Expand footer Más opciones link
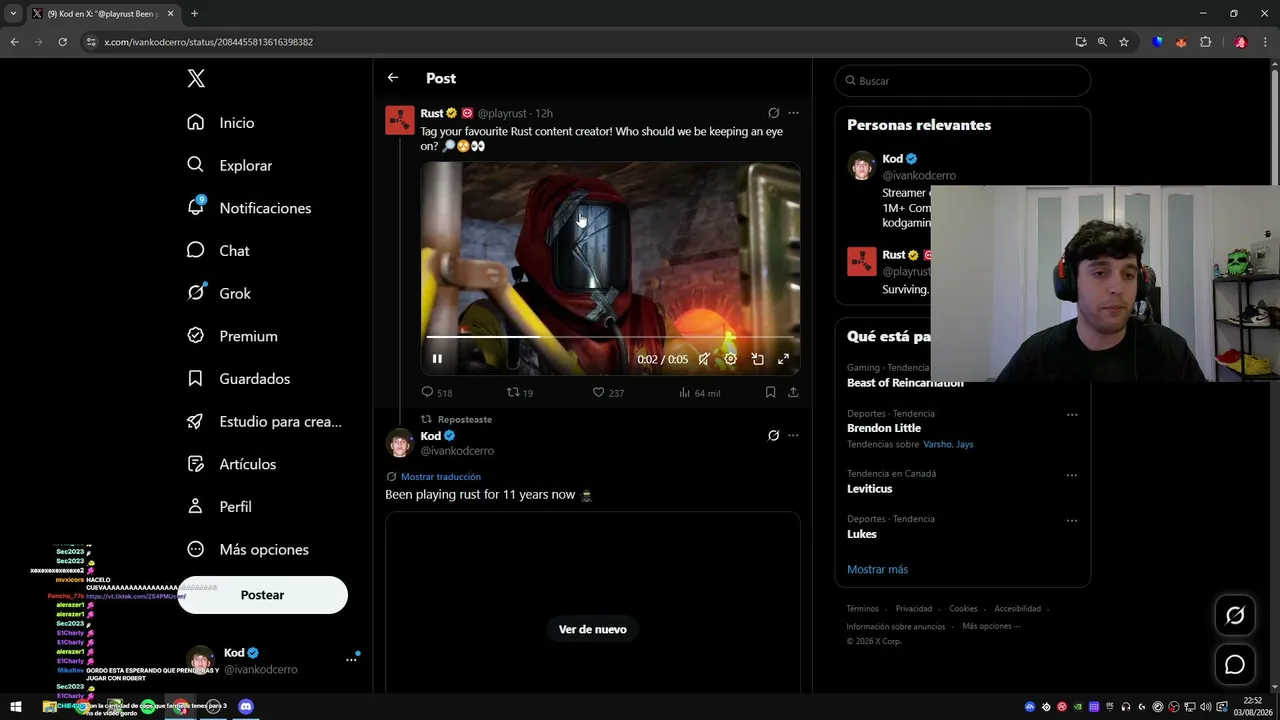 click(x=991, y=626)
